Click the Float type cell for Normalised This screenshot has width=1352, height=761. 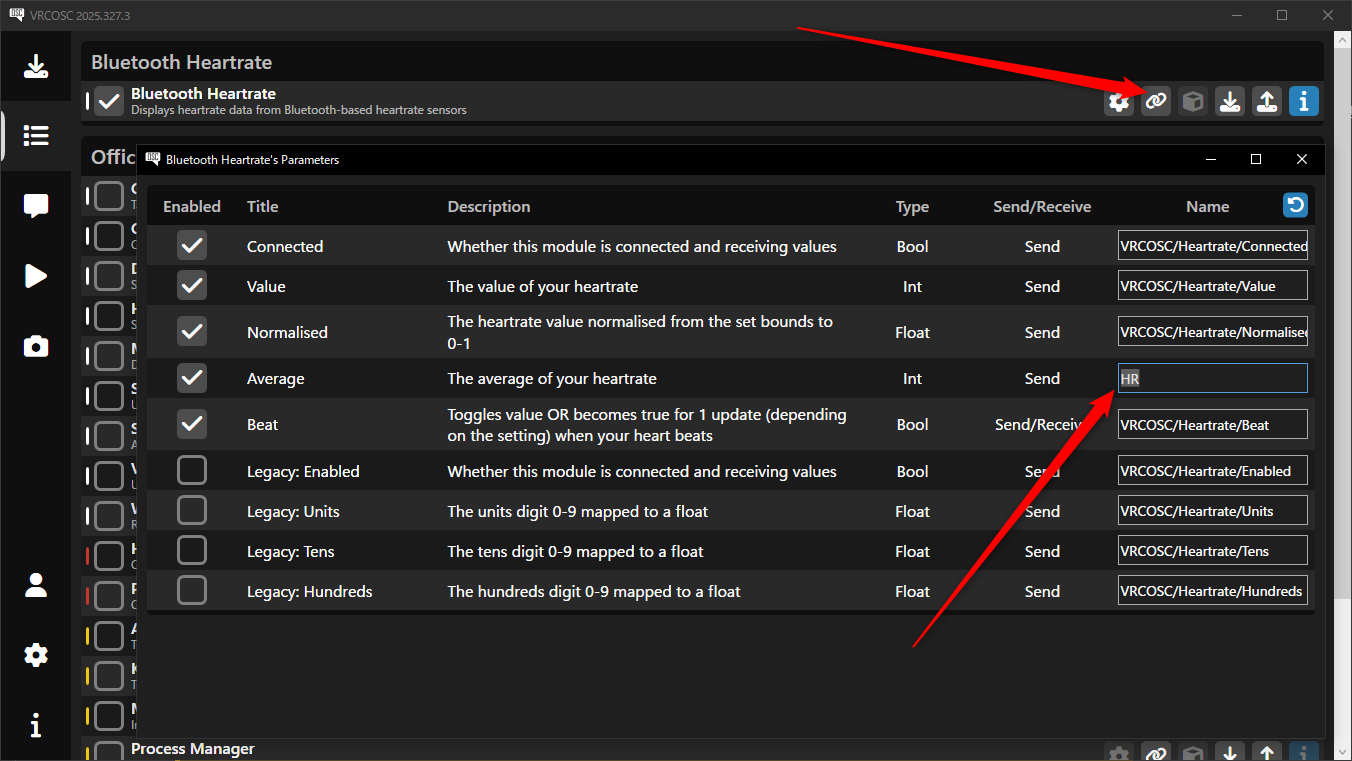click(x=912, y=332)
